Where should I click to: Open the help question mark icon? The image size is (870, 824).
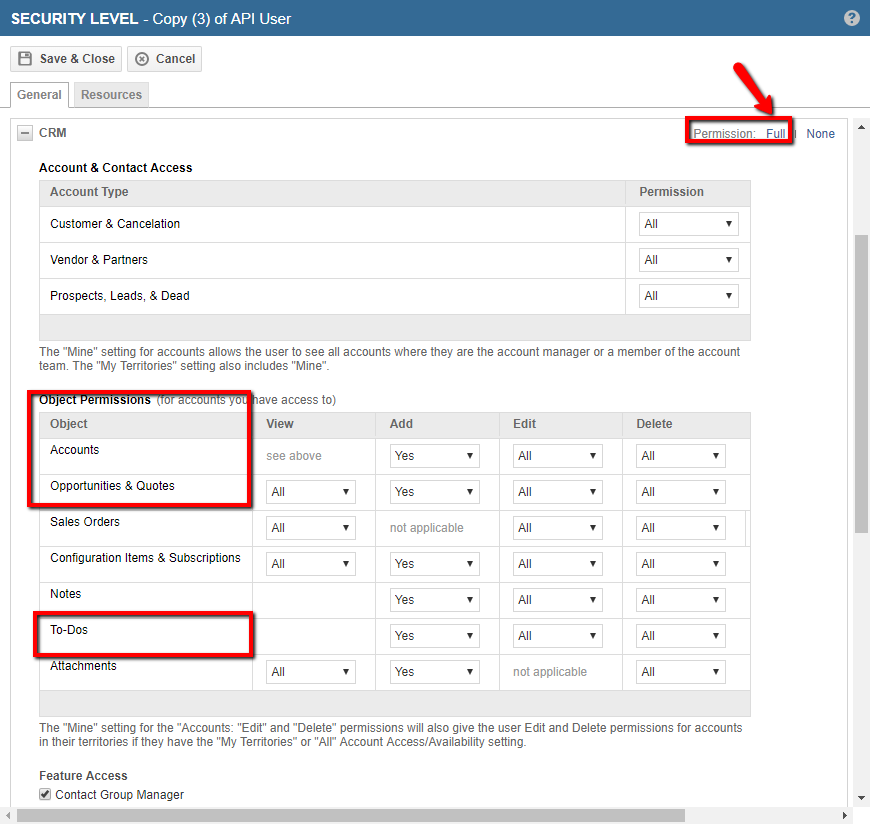click(852, 18)
